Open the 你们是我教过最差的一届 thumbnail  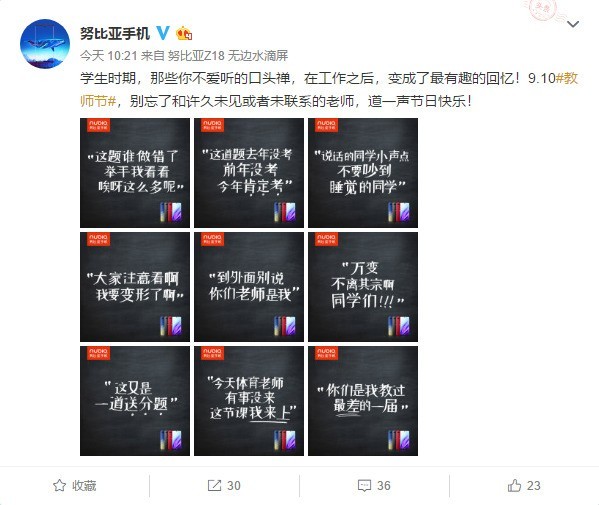(363, 401)
